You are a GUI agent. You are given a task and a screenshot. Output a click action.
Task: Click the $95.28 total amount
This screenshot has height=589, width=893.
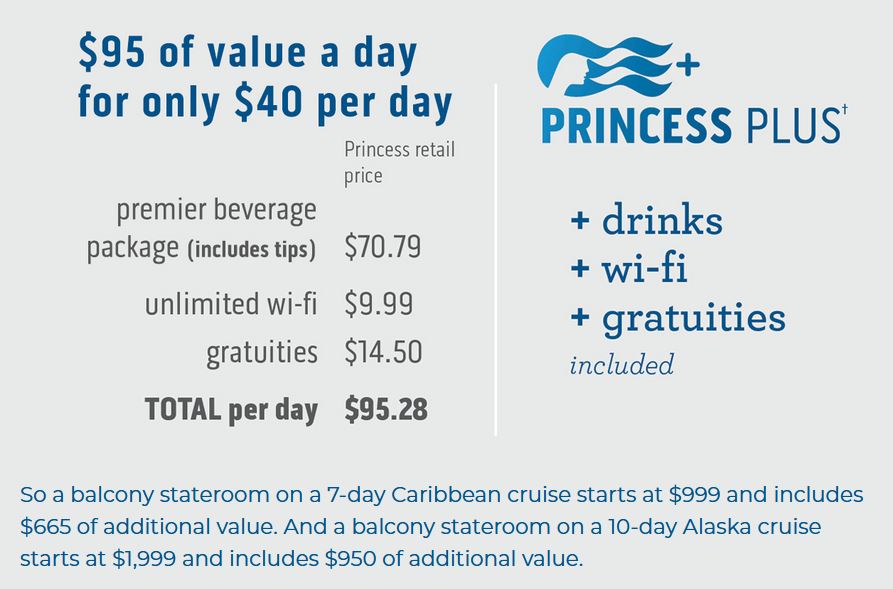[386, 409]
